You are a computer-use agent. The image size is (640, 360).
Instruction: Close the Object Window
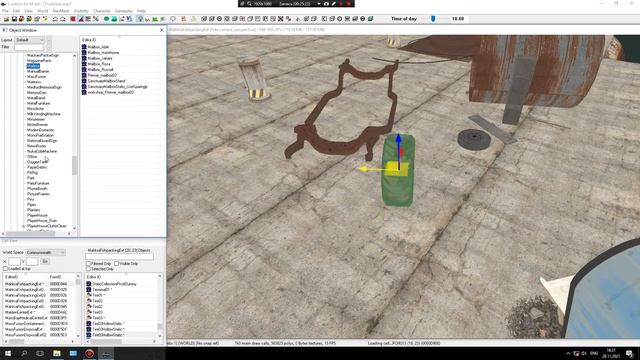[162, 30]
